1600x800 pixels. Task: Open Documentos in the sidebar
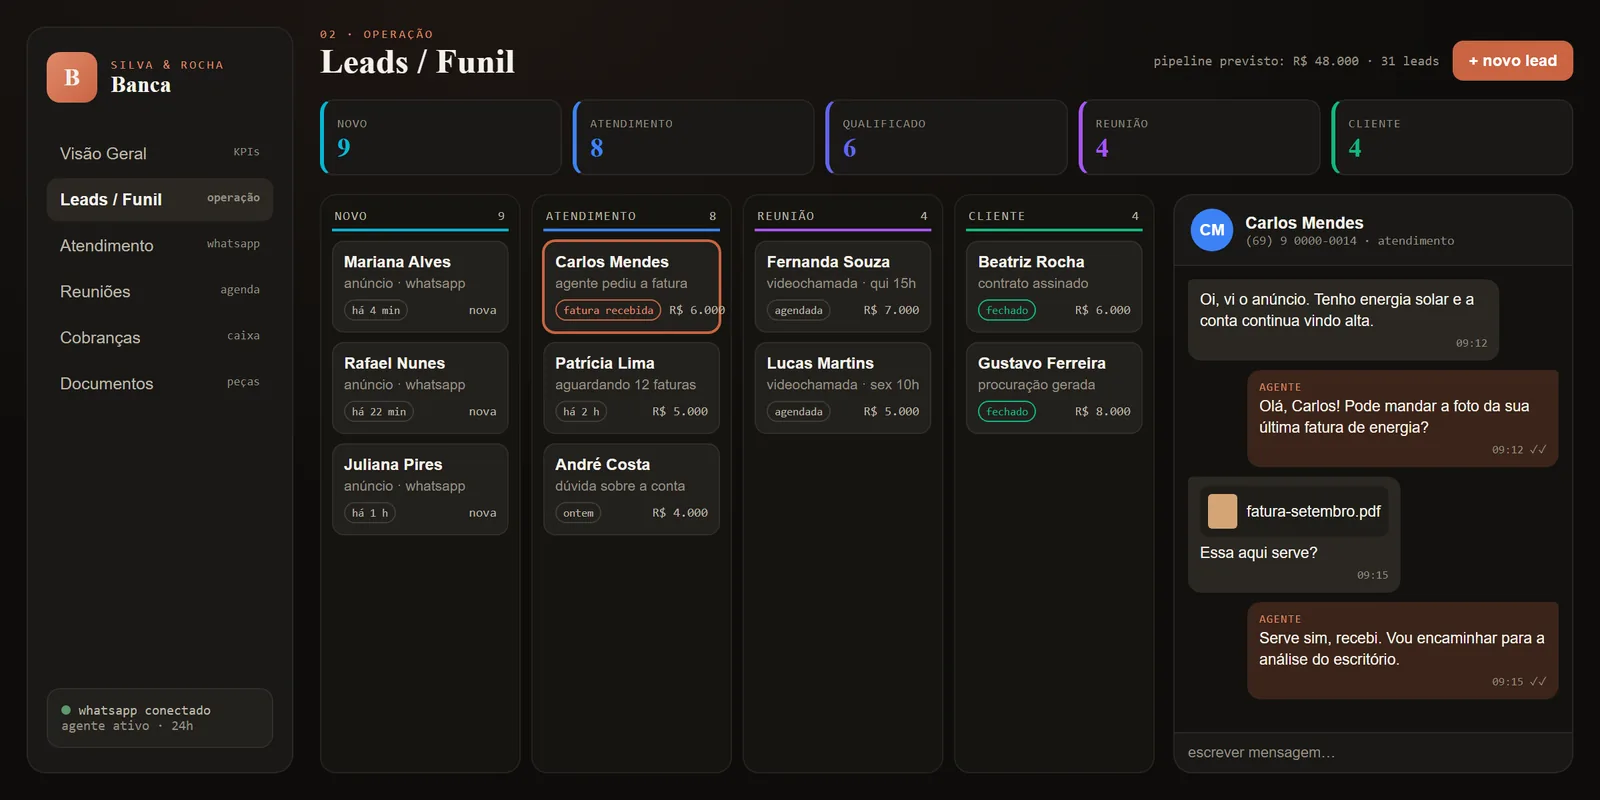click(x=160, y=383)
